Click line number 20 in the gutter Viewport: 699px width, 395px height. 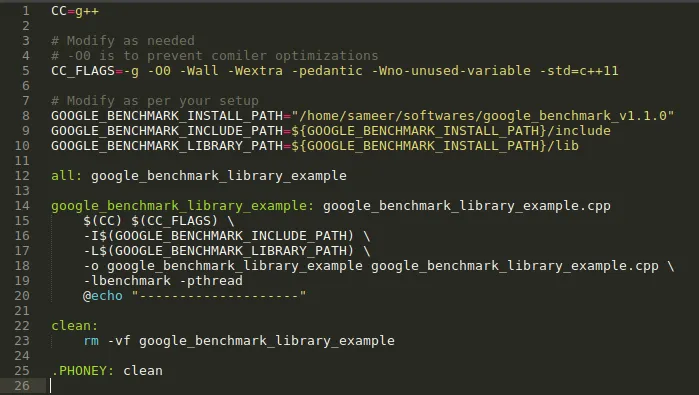click(x=22, y=296)
